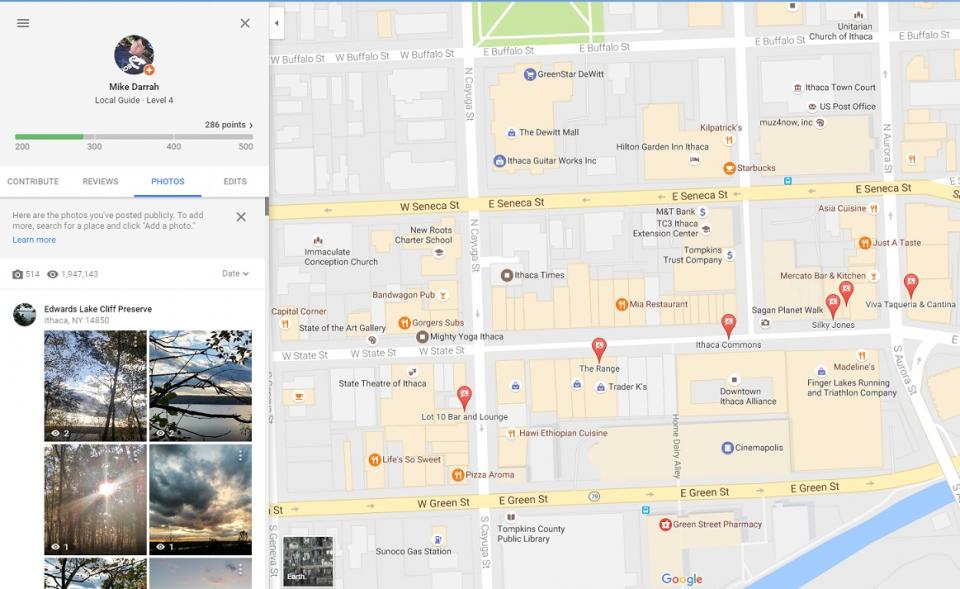Click the red pin above Ithaca Commons
Image resolution: width=960 pixels, height=589 pixels.
728,326
